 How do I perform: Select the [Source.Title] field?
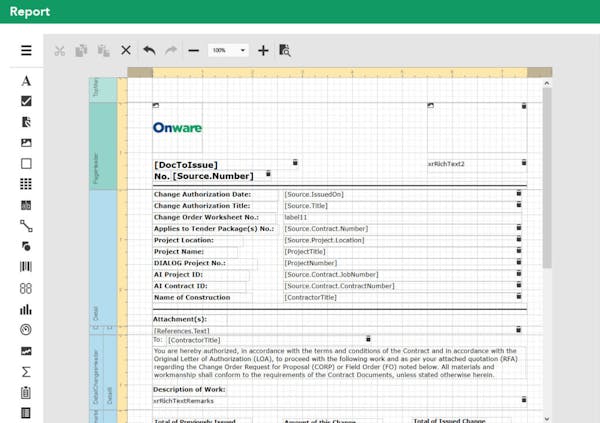pos(402,206)
